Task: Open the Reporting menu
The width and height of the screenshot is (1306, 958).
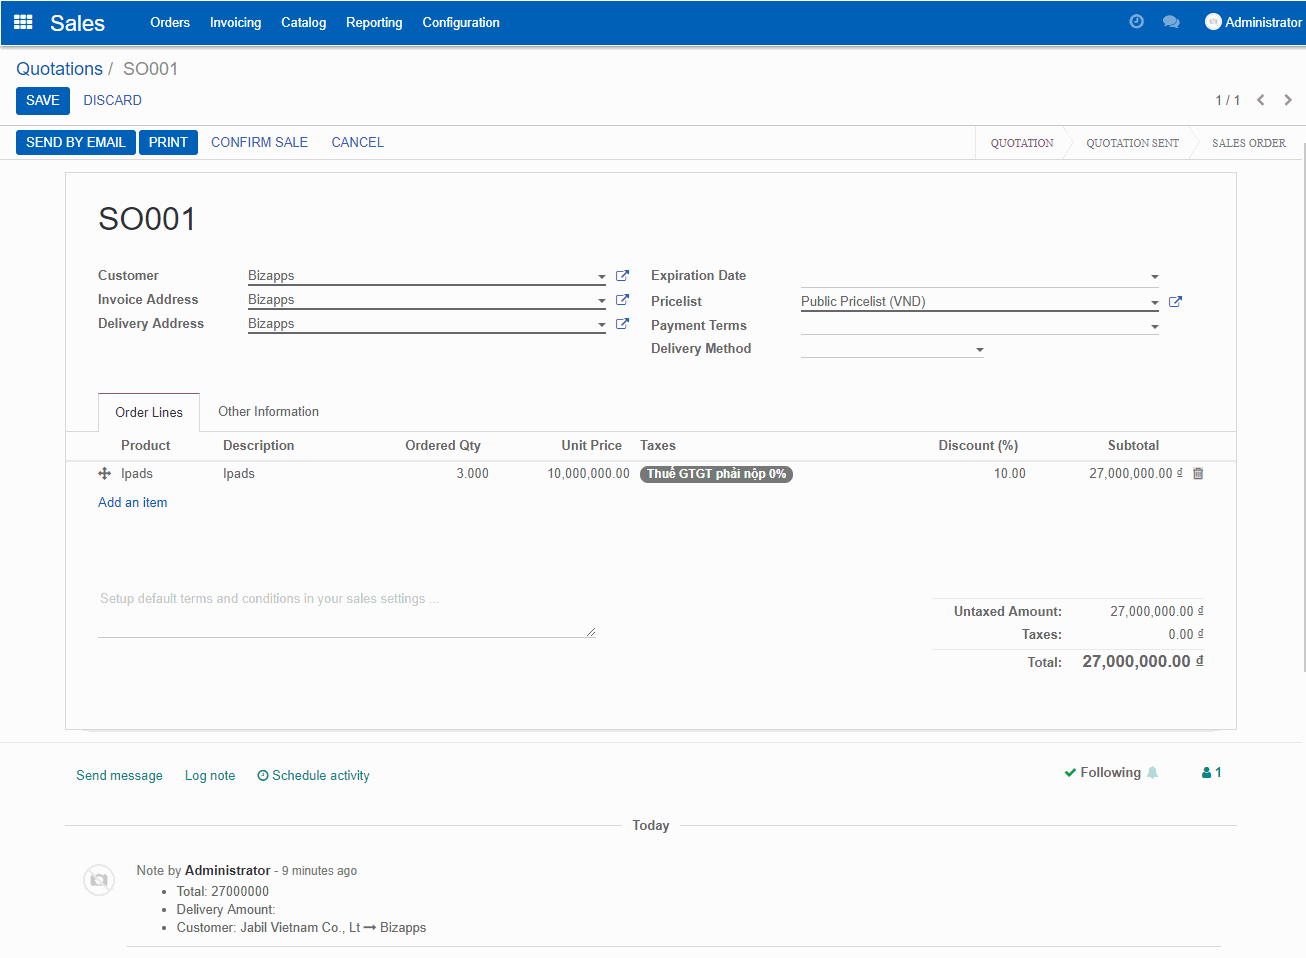Action: [x=374, y=22]
